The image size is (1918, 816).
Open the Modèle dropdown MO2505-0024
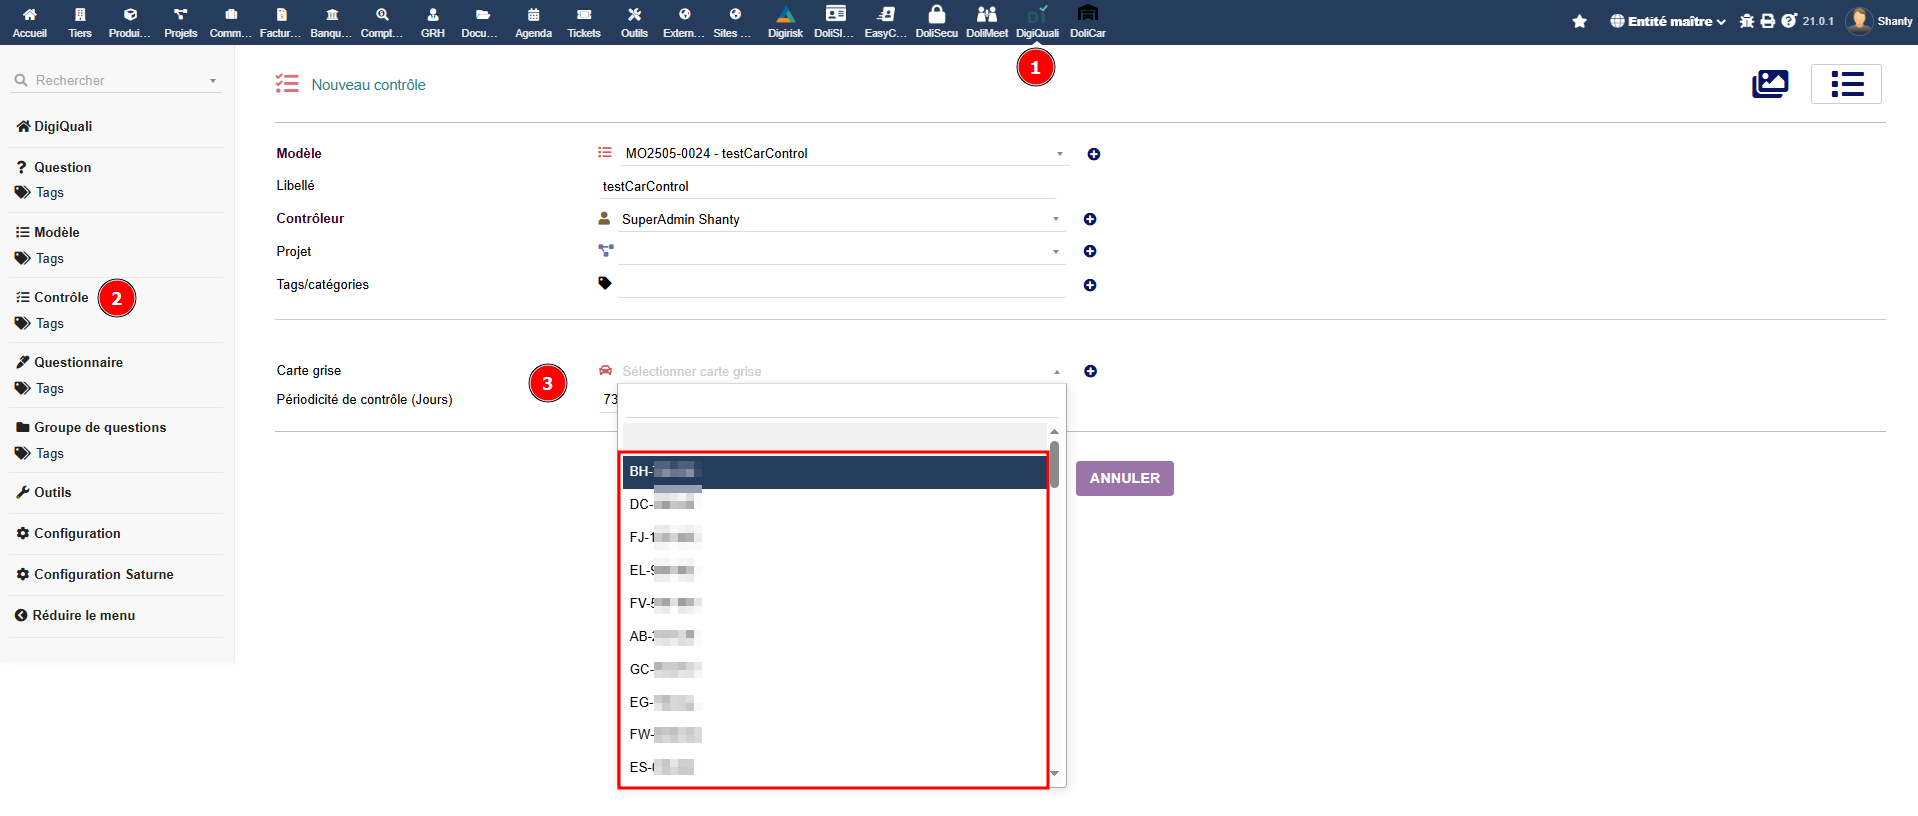(x=843, y=153)
